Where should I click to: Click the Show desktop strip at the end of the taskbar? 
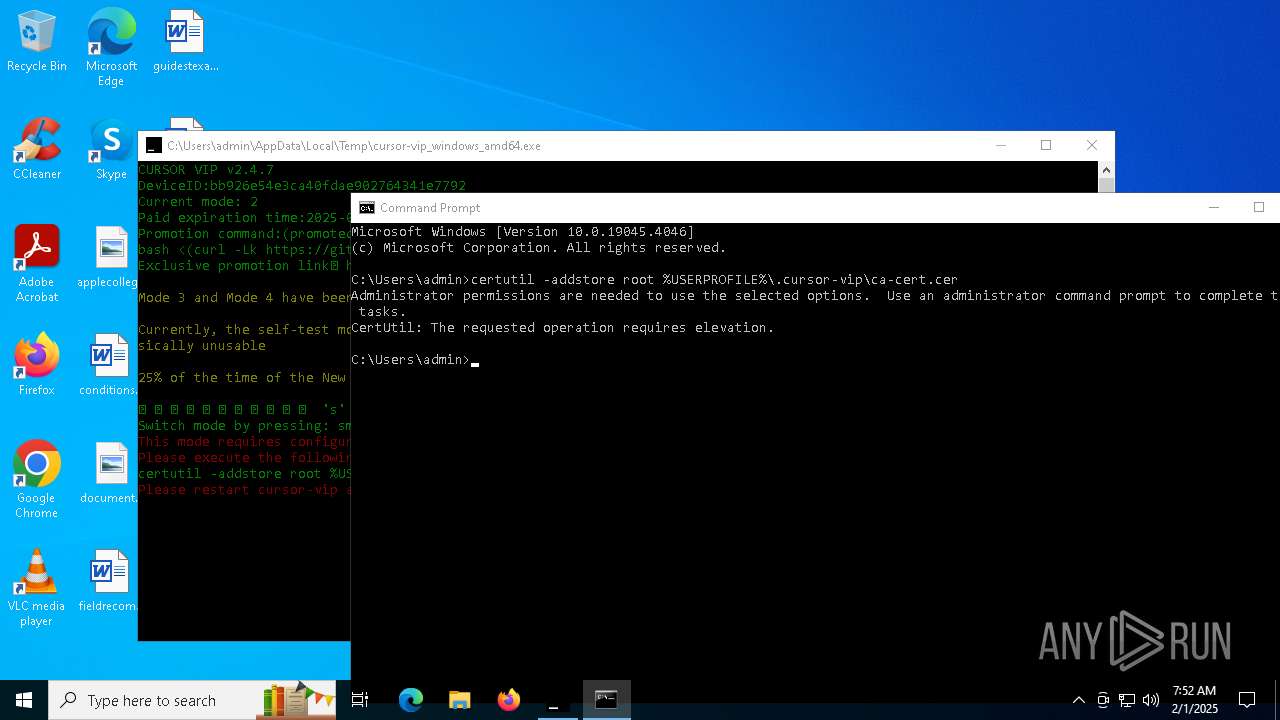click(1277, 700)
